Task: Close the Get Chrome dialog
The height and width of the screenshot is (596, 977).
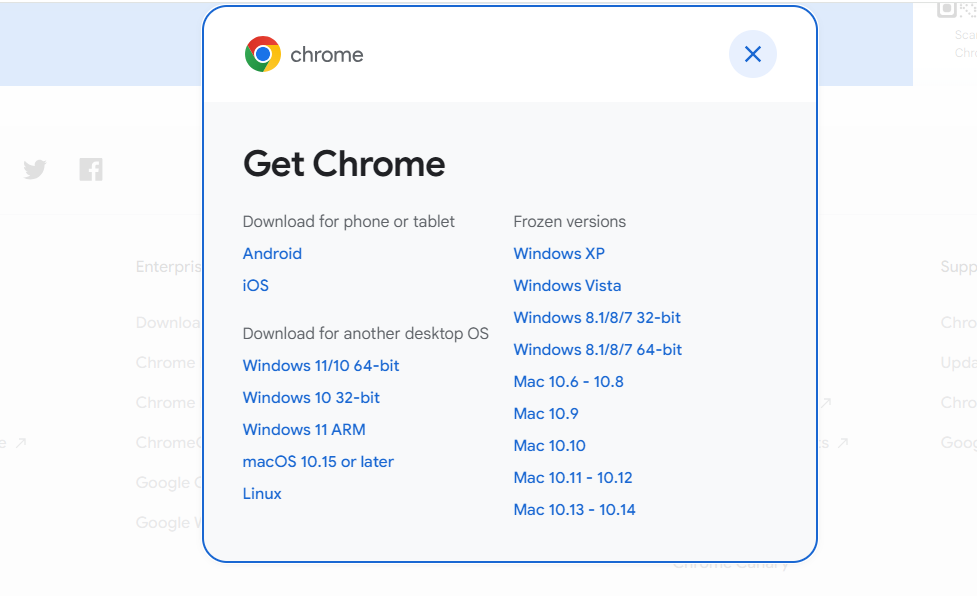Action: (753, 54)
